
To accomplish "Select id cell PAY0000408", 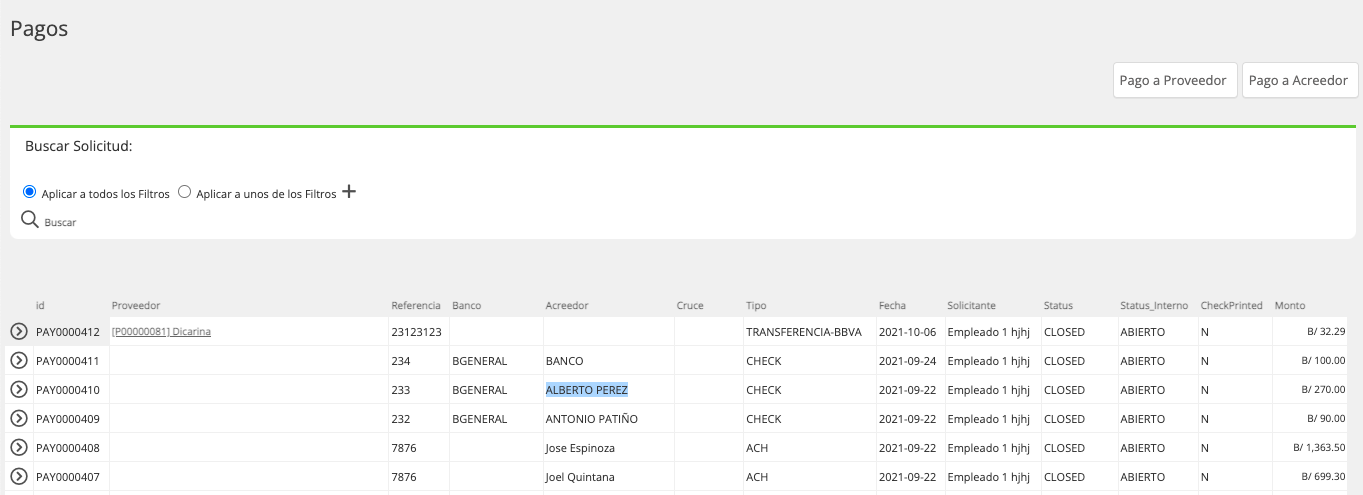I will (x=67, y=448).
